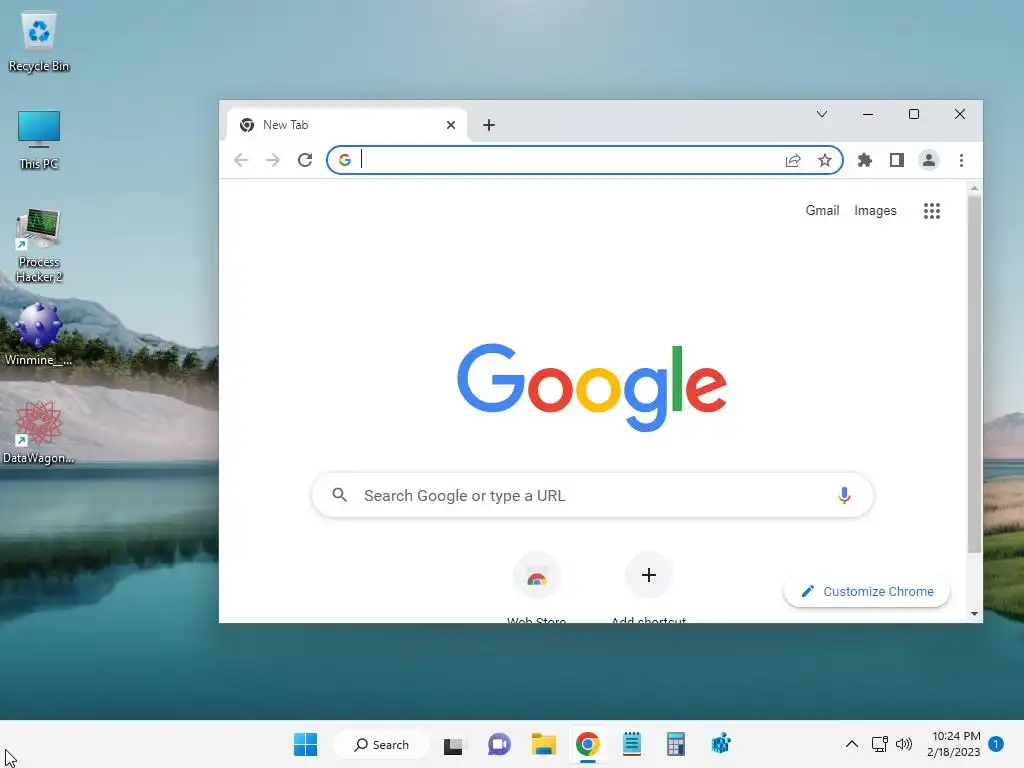This screenshot has width=1024, height=768.
Task: Click the Chrome back arrow button
Action: [241, 160]
